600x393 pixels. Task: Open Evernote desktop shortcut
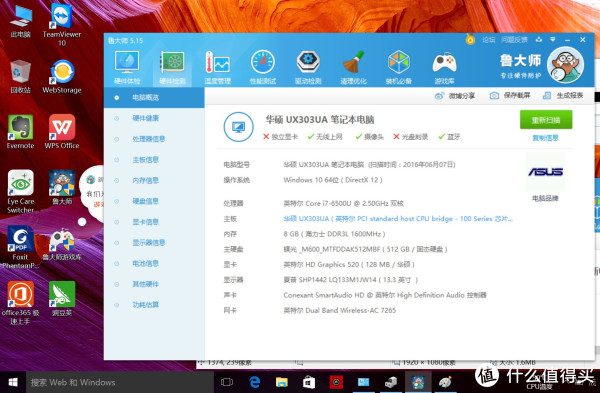pyautogui.click(x=21, y=132)
